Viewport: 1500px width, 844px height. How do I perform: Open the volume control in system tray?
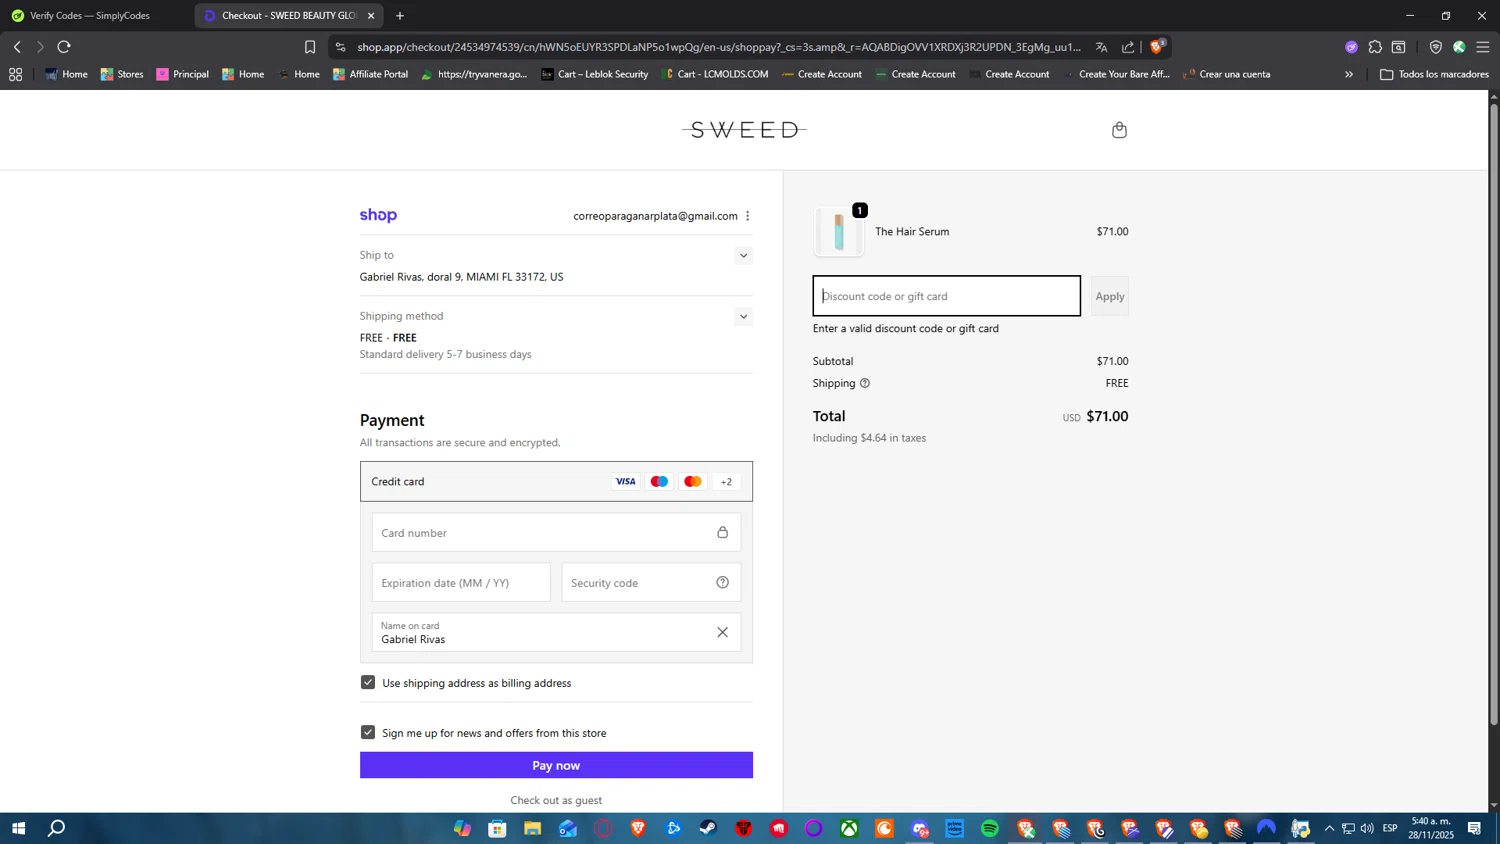point(1367,828)
